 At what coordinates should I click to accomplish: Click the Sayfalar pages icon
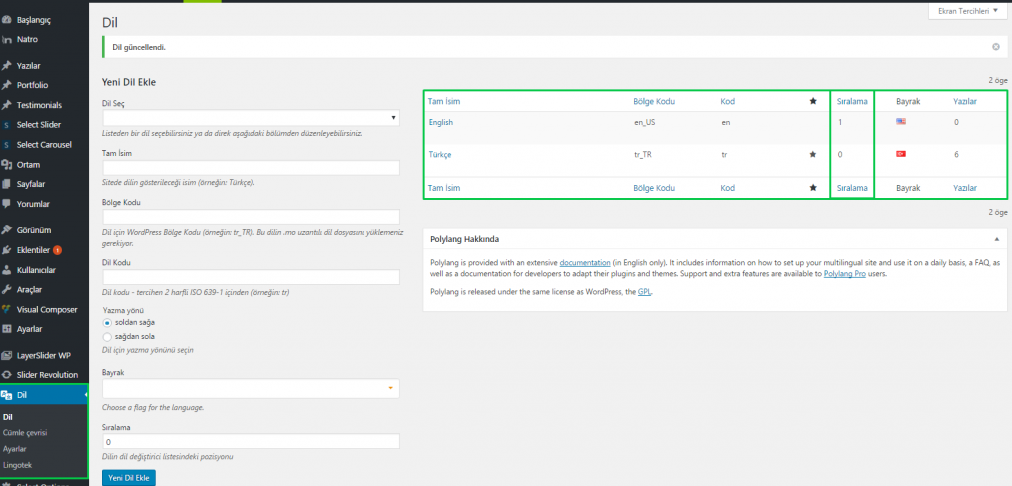click(6, 184)
